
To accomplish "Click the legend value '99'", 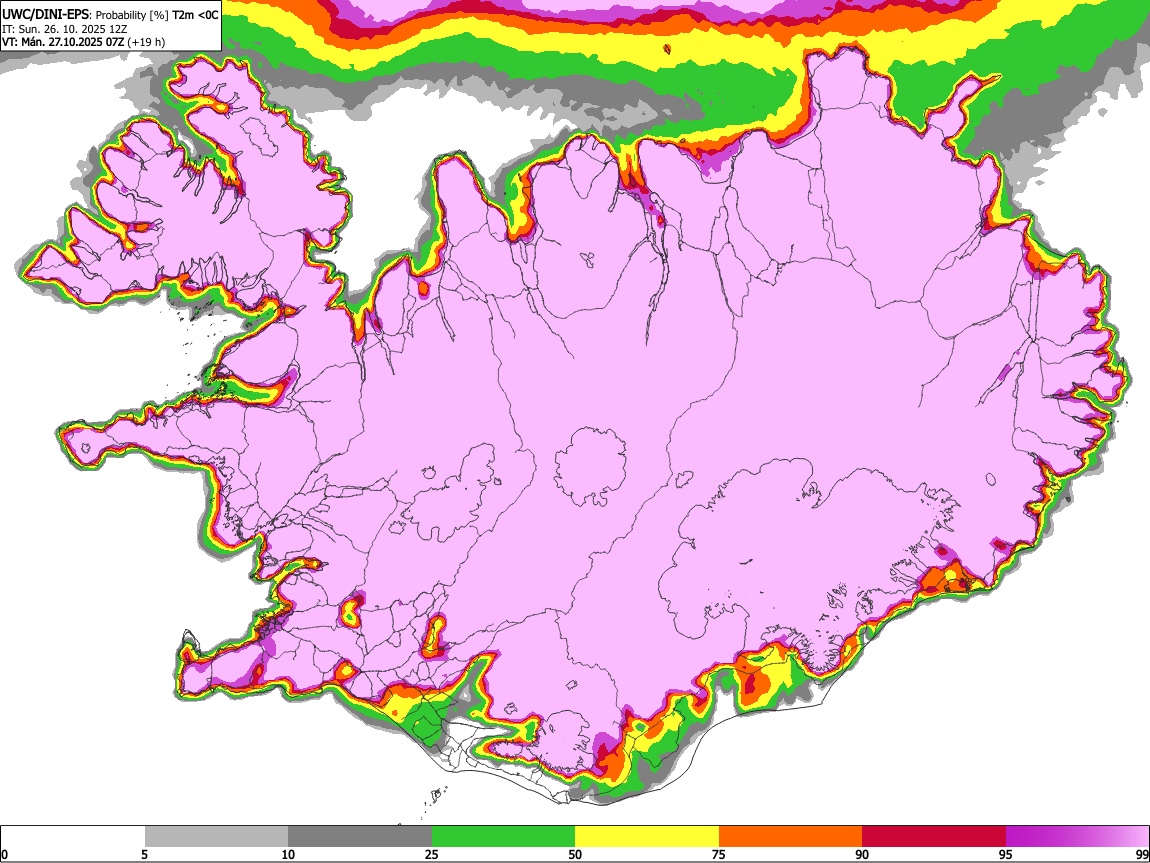I will point(1142,854).
